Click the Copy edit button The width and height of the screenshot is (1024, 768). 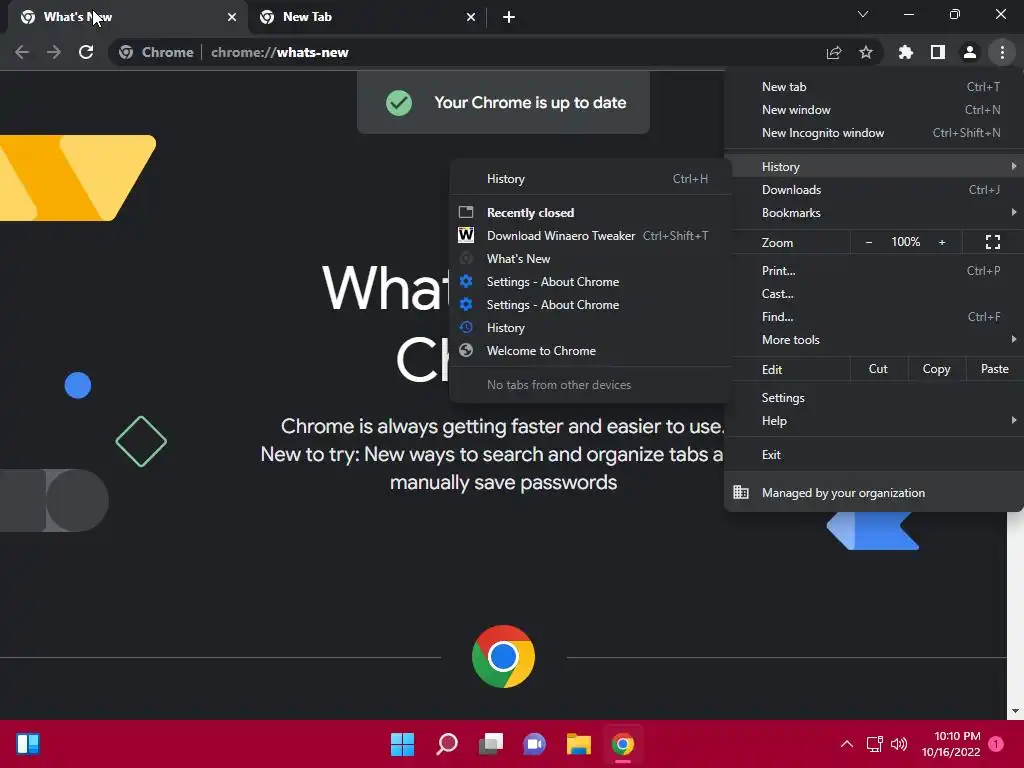[936, 369]
